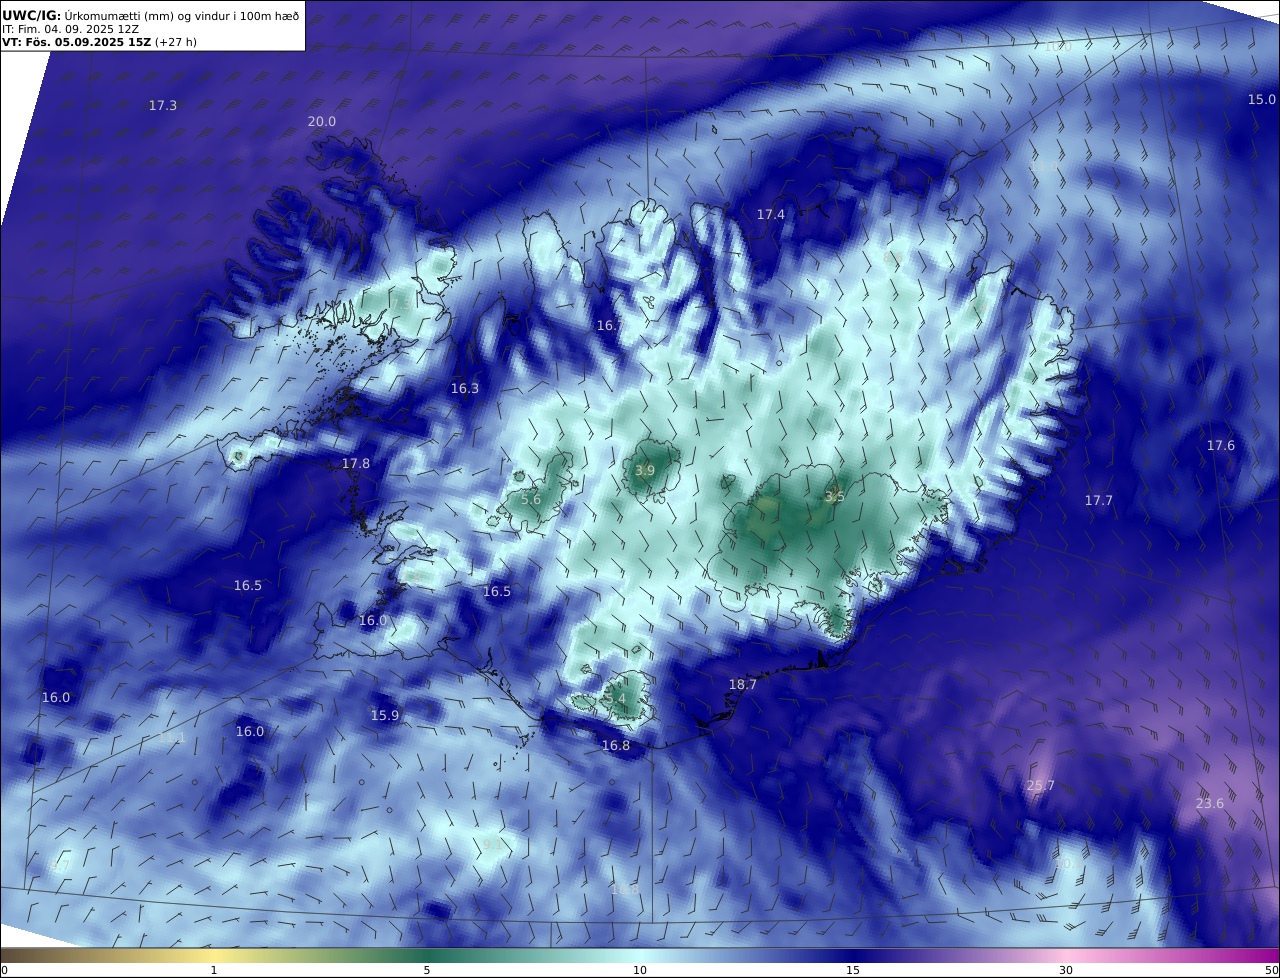Image resolution: width=1280 pixels, height=978 pixels.
Task: Click the 20.0 value label
Action: 321,121
